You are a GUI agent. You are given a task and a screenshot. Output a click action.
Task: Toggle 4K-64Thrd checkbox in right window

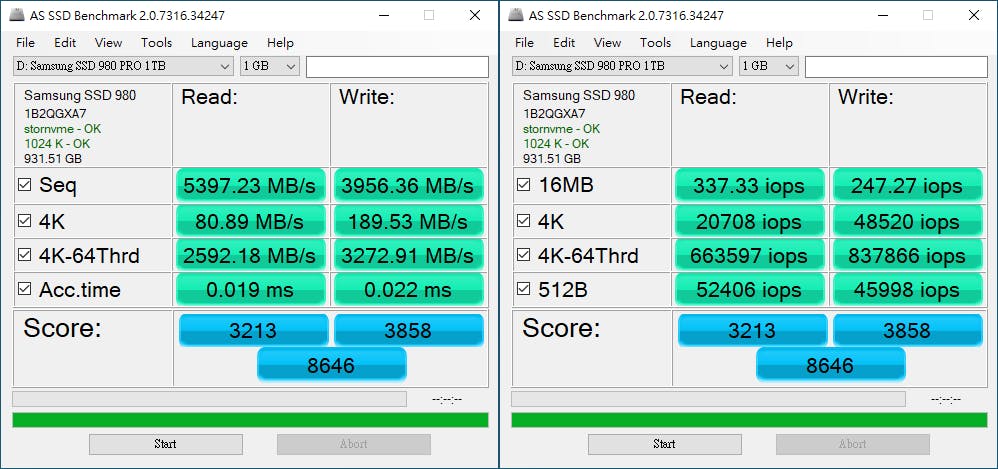point(523,255)
